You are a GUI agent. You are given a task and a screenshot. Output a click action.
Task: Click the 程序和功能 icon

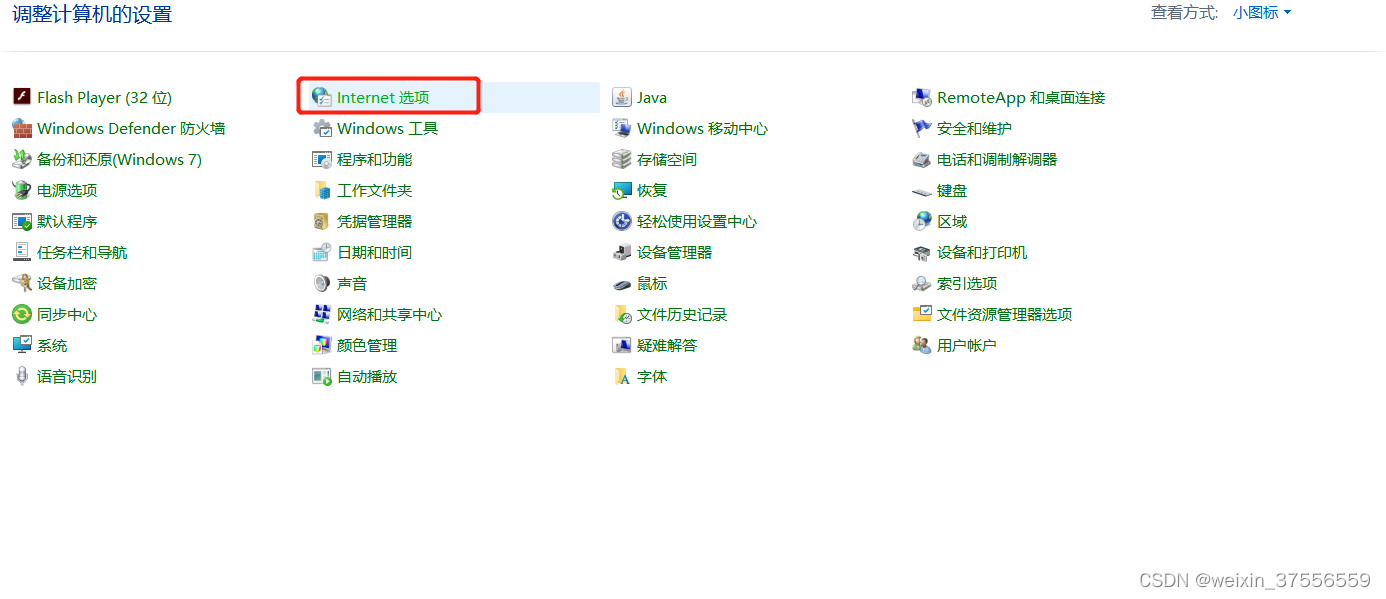[321, 159]
